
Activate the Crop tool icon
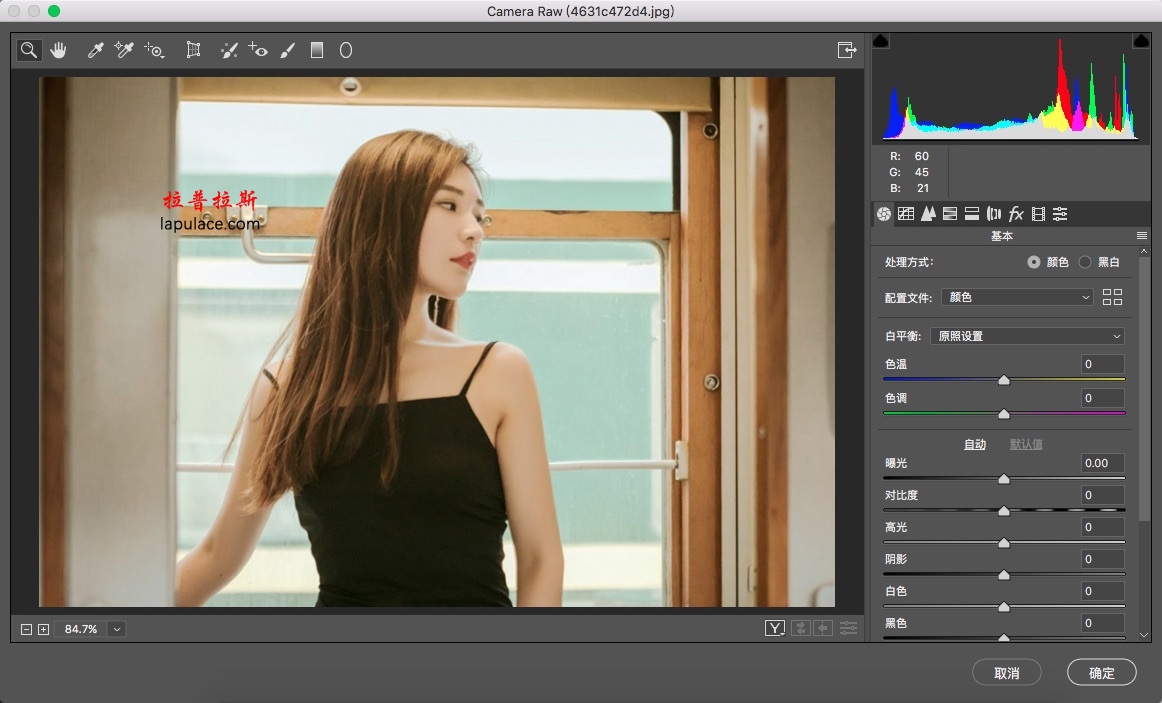click(193, 50)
